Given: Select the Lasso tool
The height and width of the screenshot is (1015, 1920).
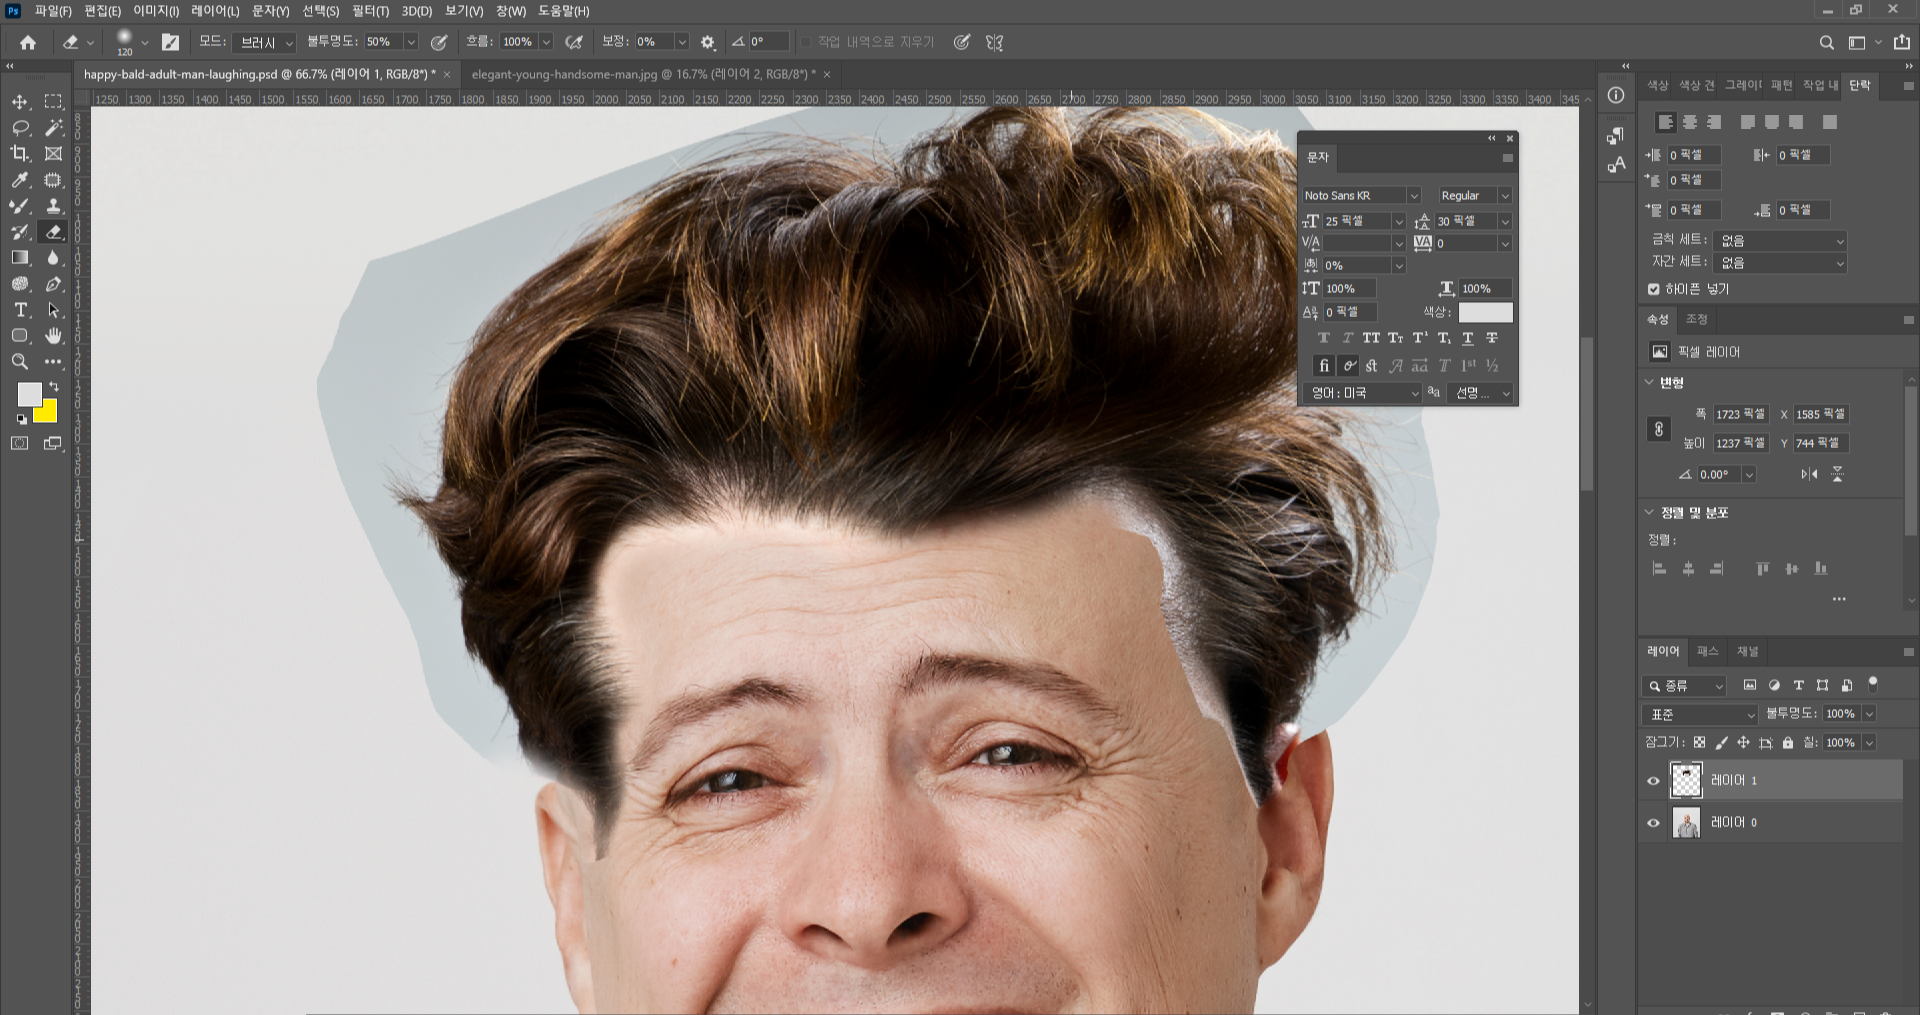Looking at the screenshot, I should [20, 128].
